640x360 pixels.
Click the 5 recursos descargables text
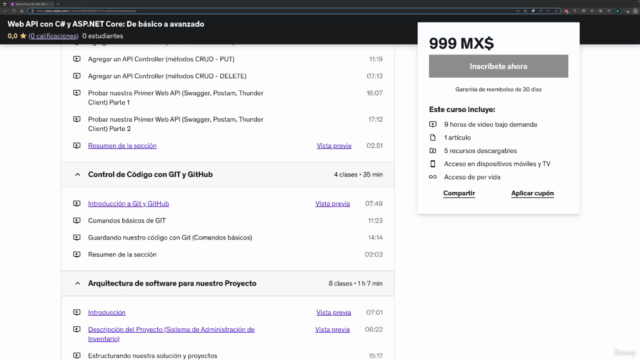point(480,151)
